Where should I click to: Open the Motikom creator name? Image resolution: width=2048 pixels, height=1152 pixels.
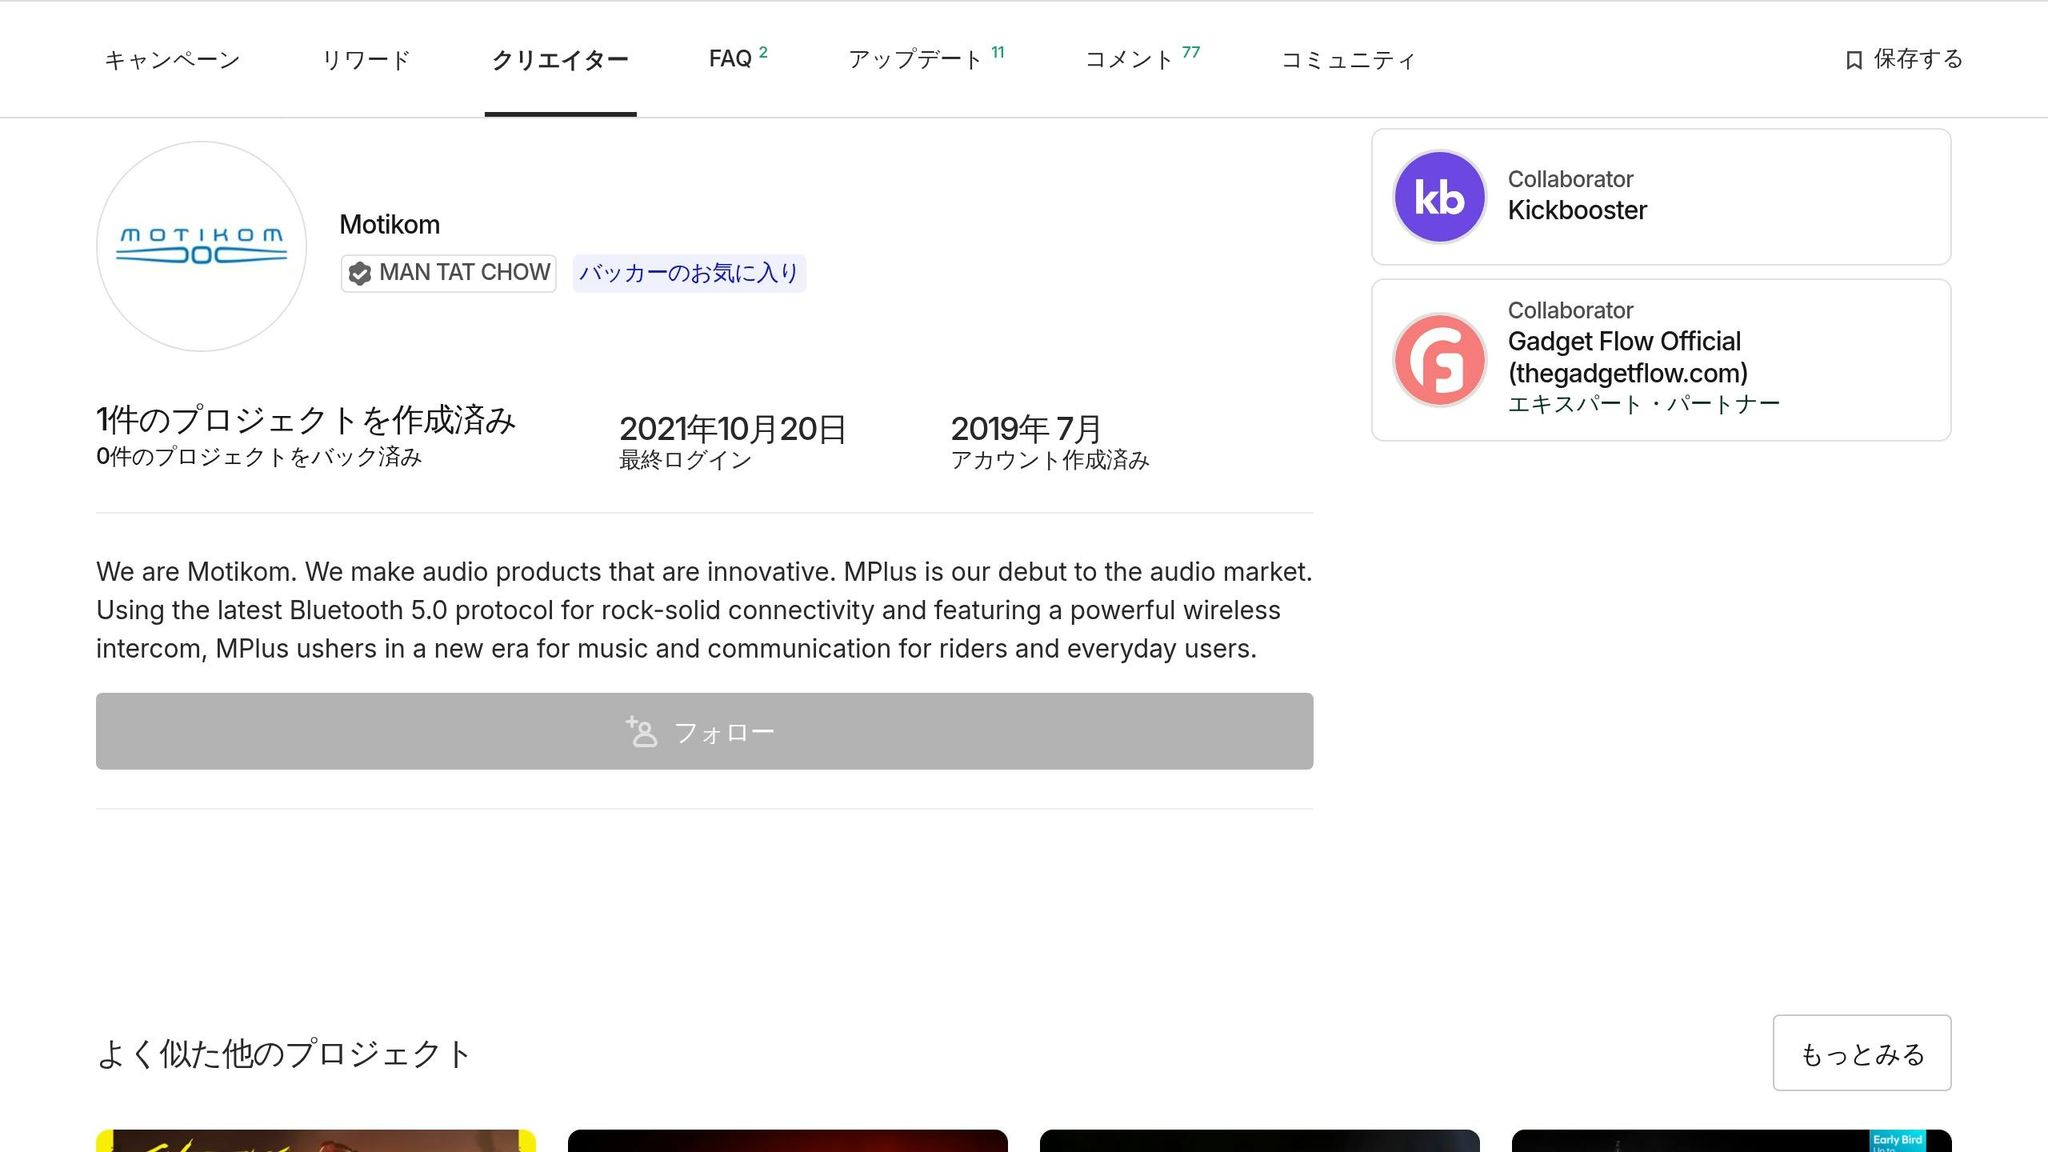(x=390, y=224)
